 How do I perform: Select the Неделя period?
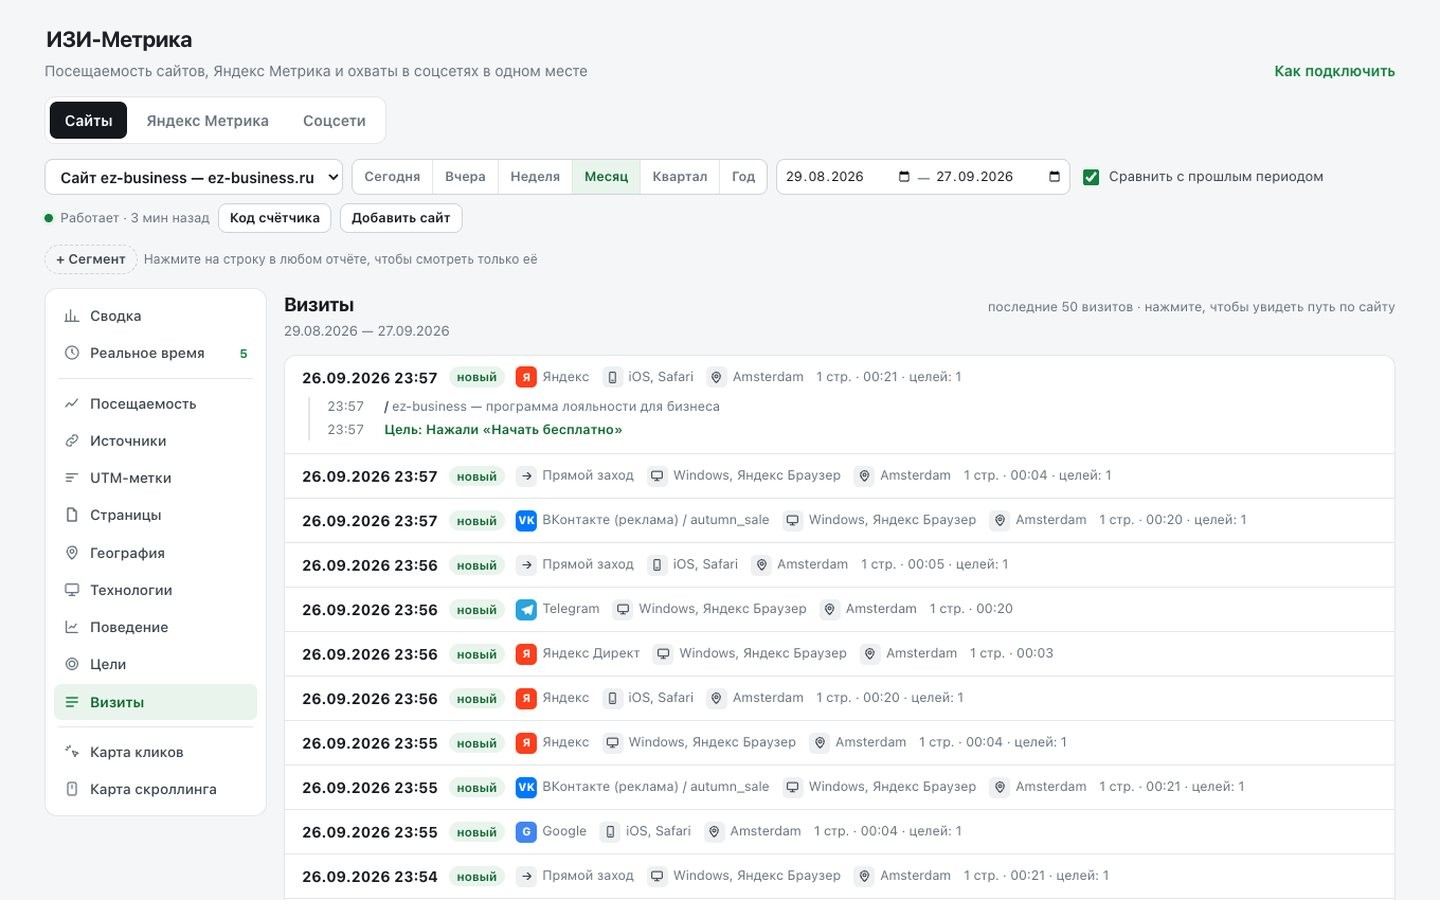click(x=535, y=177)
